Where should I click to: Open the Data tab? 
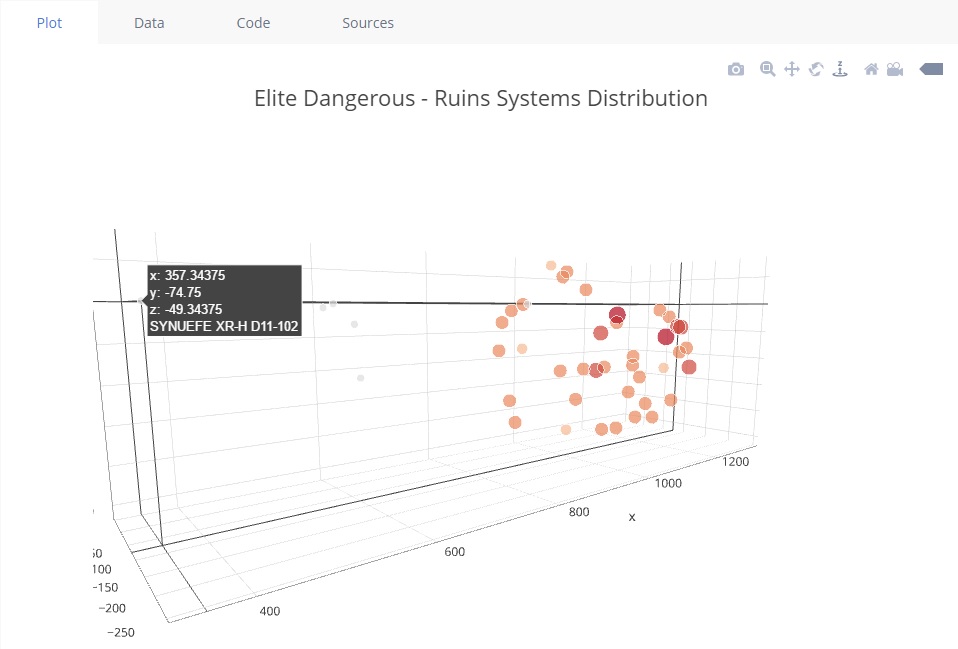click(x=149, y=23)
